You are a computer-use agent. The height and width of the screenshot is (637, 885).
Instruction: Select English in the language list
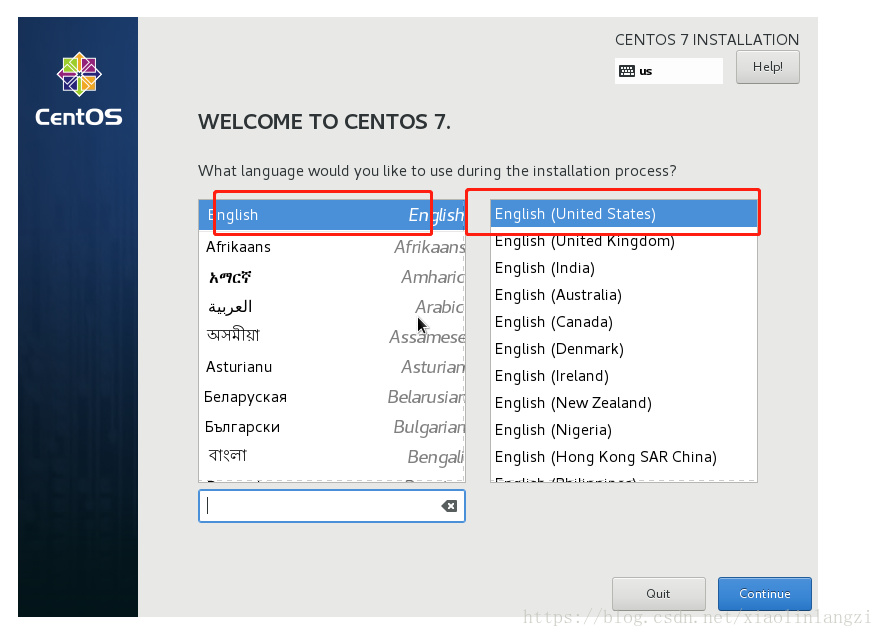(331, 215)
